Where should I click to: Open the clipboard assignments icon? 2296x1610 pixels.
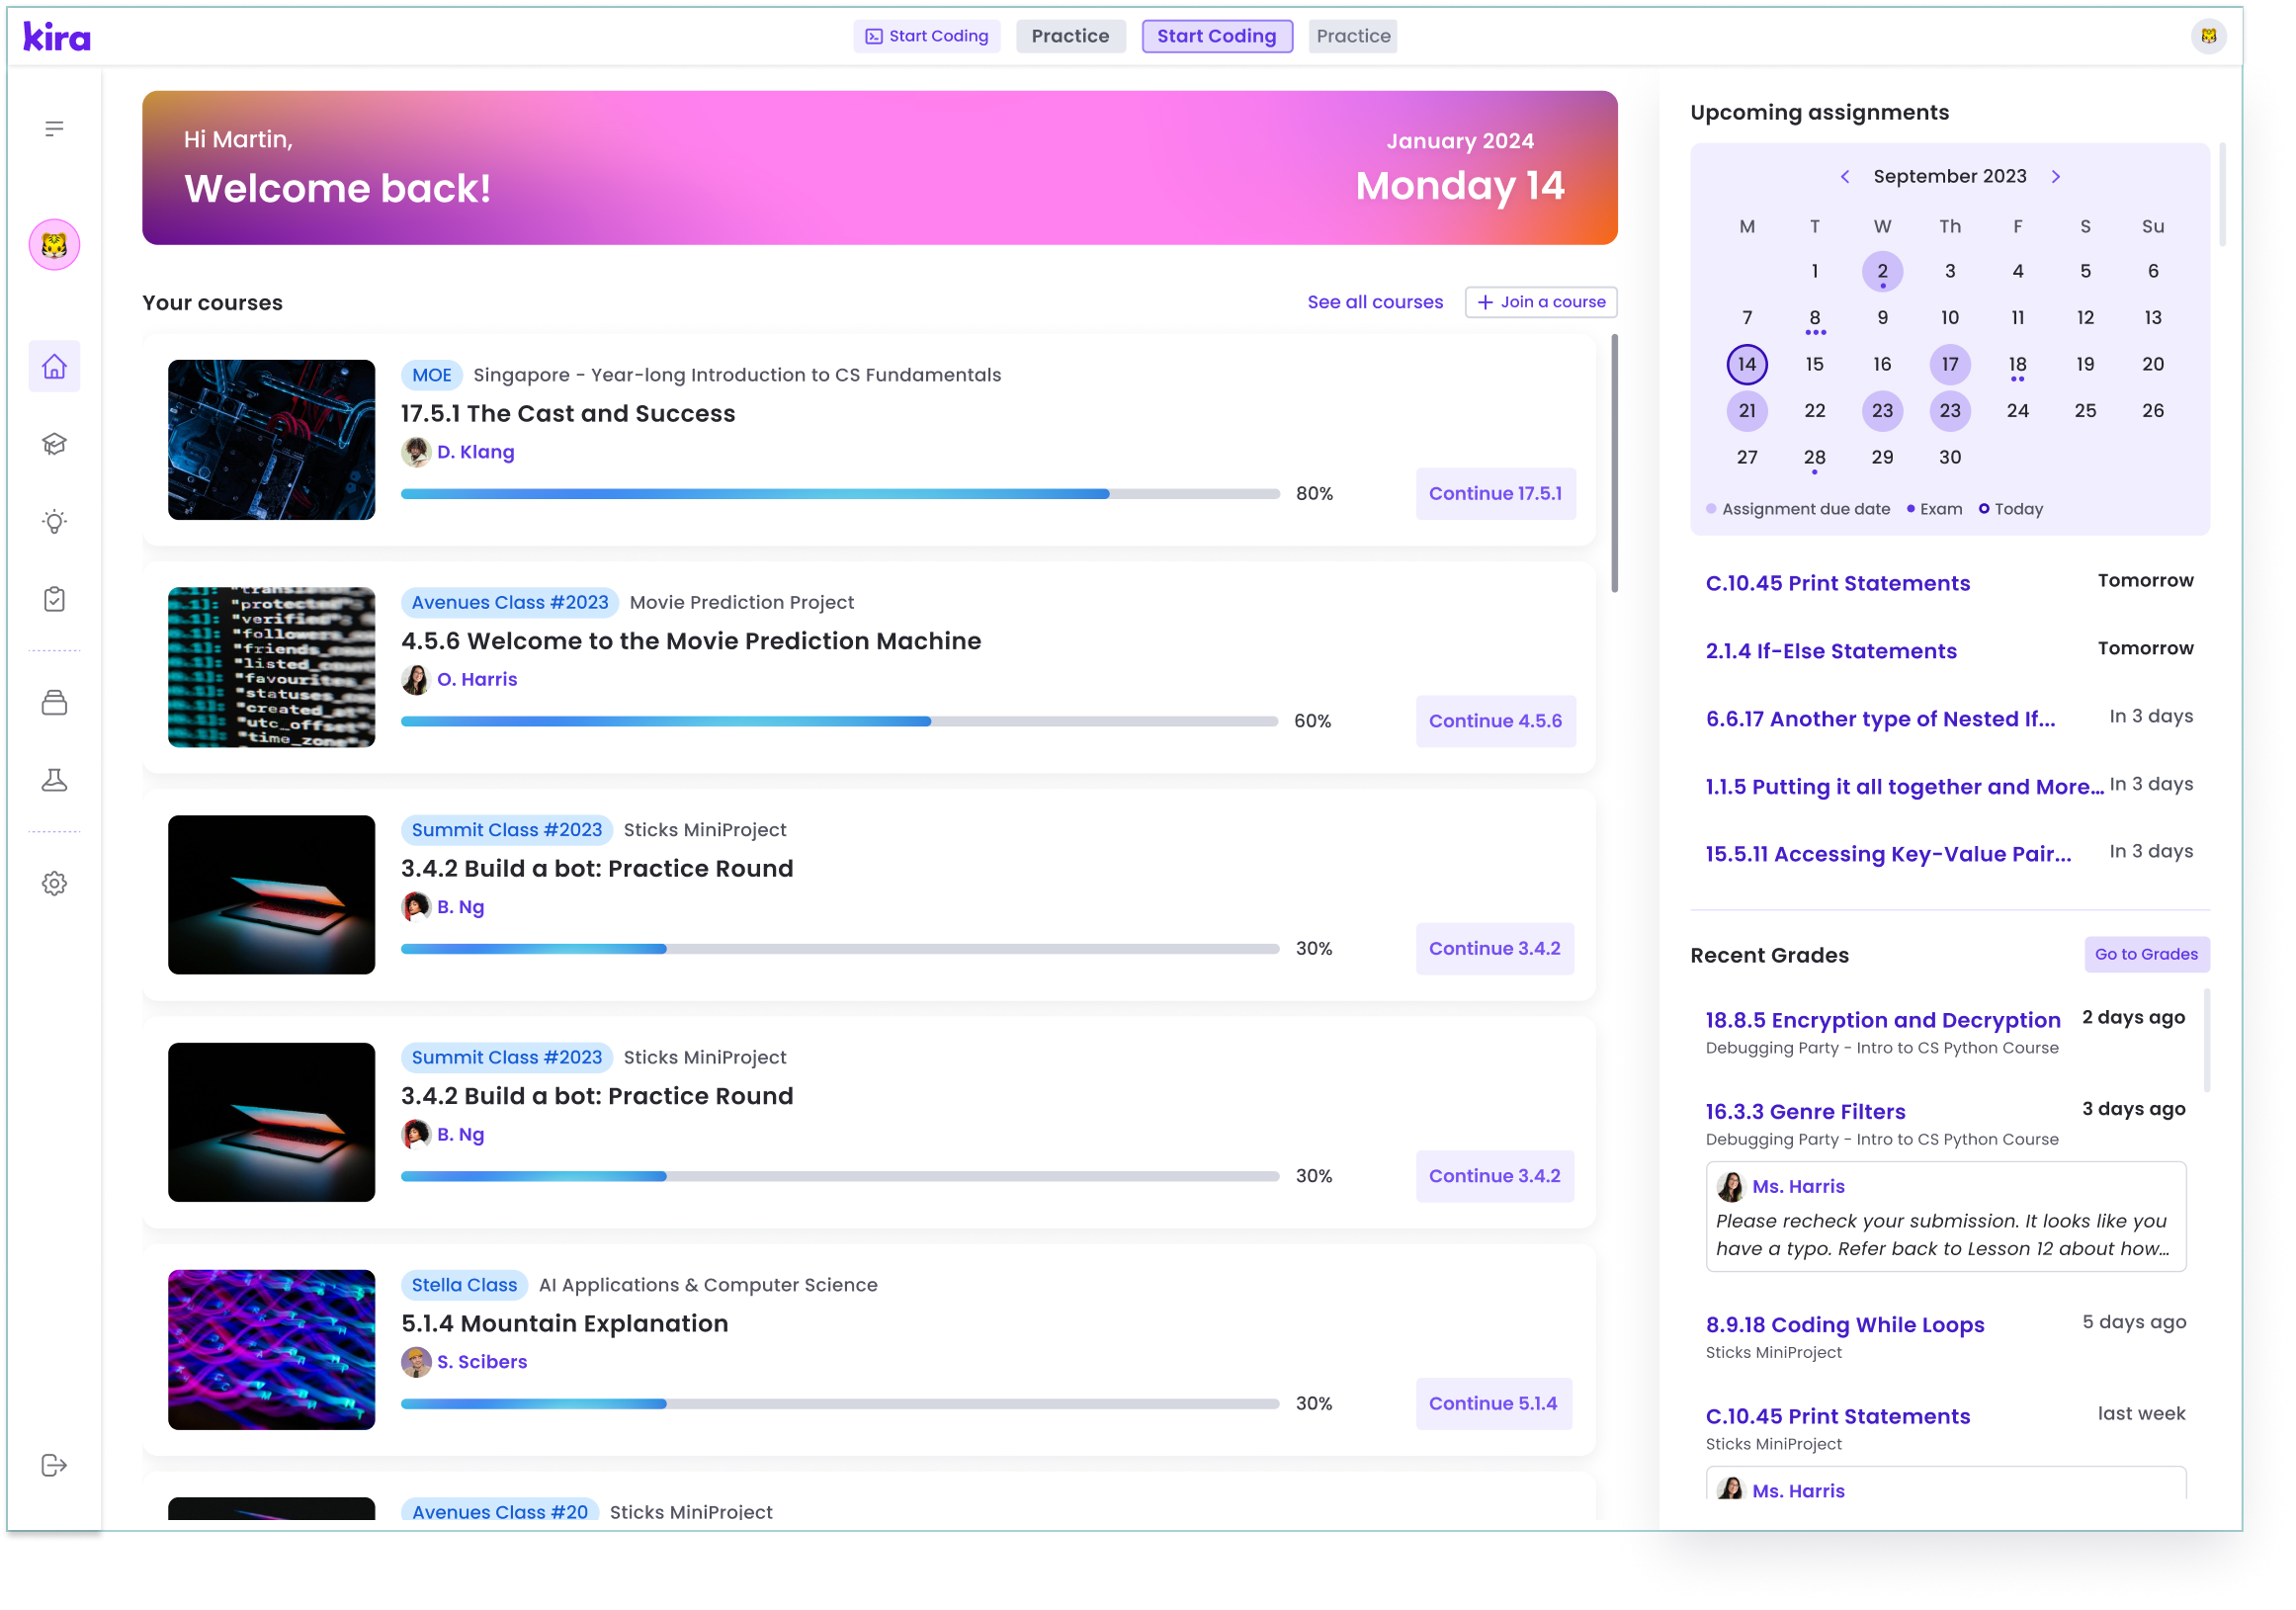(54, 600)
